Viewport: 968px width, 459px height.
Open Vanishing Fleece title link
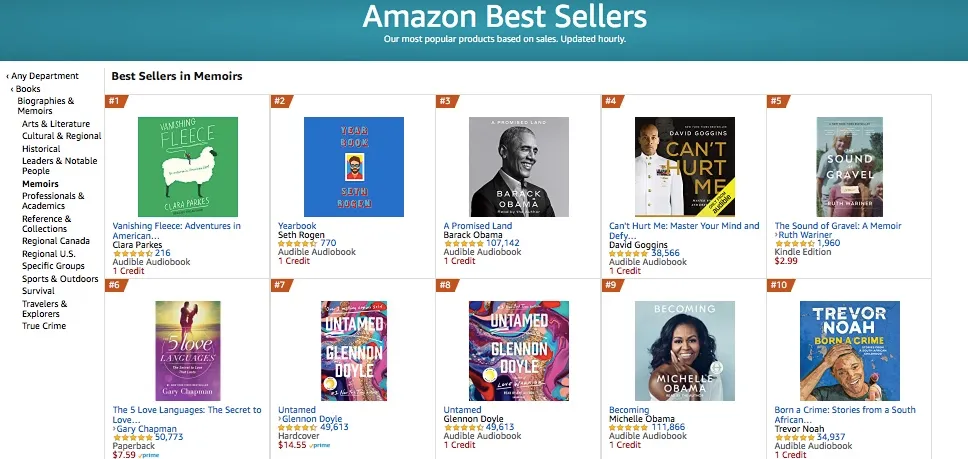pyautogui.click(x=176, y=226)
